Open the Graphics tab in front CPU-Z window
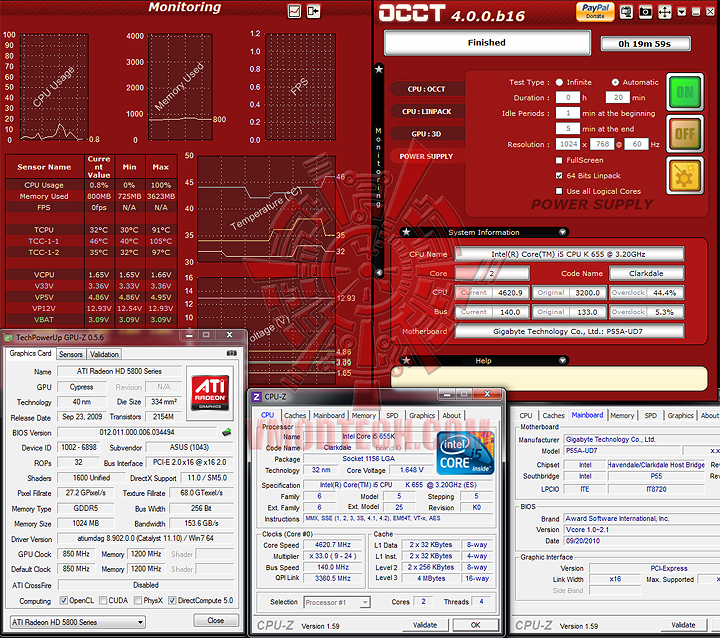The width and height of the screenshot is (720, 638). click(422, 415)
